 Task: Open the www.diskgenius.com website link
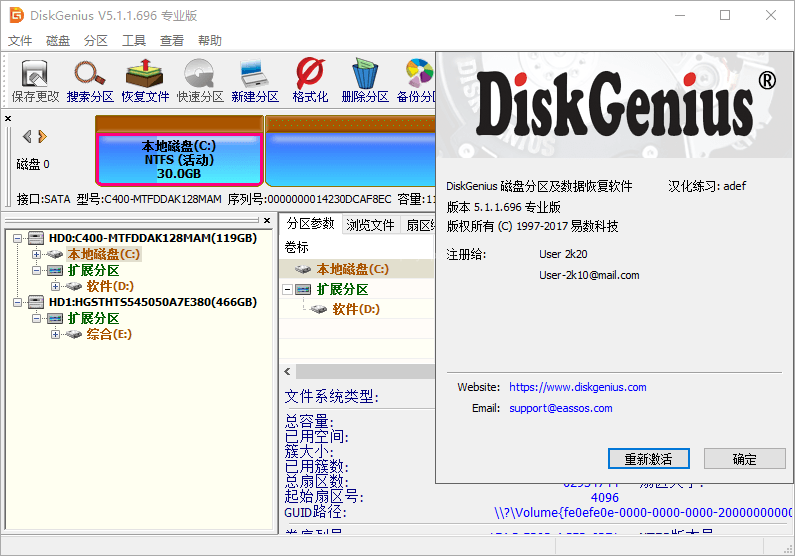[x=577, y=387]
